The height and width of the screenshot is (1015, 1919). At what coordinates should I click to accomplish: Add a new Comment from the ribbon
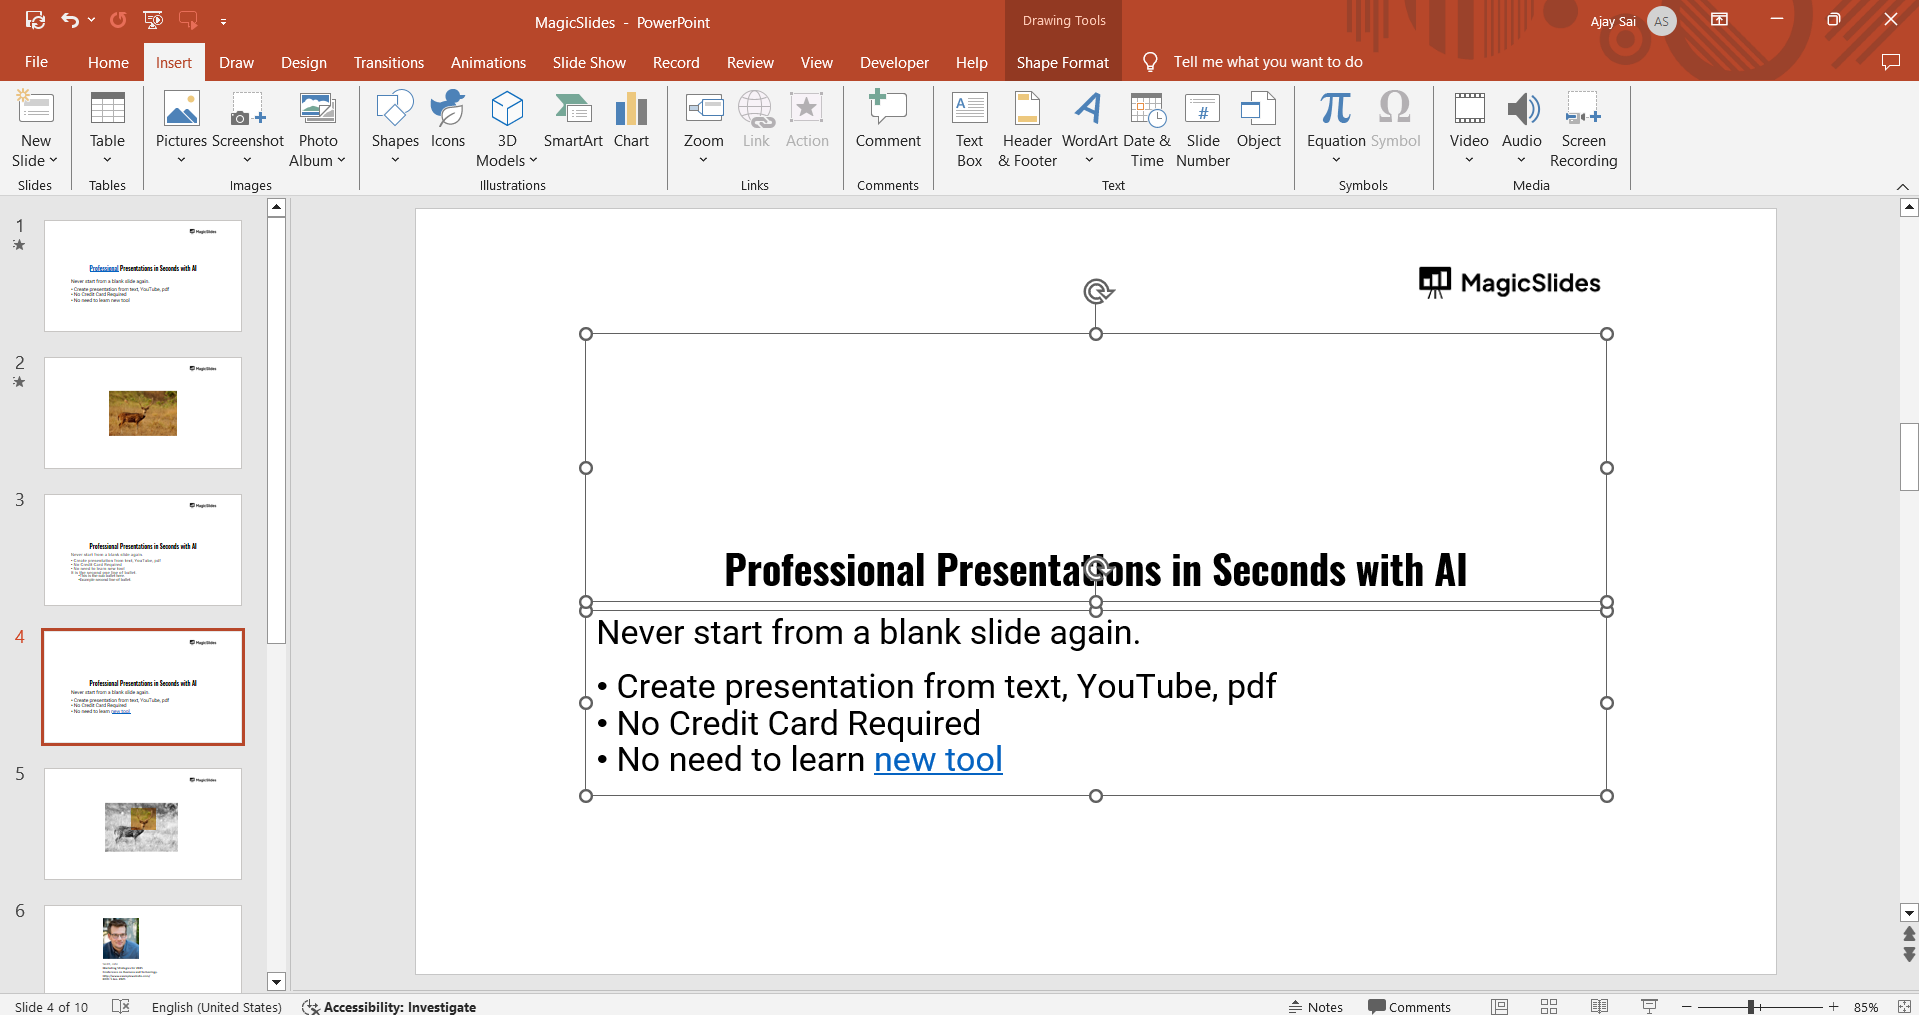pyautogui.click(x=888, y=120)
